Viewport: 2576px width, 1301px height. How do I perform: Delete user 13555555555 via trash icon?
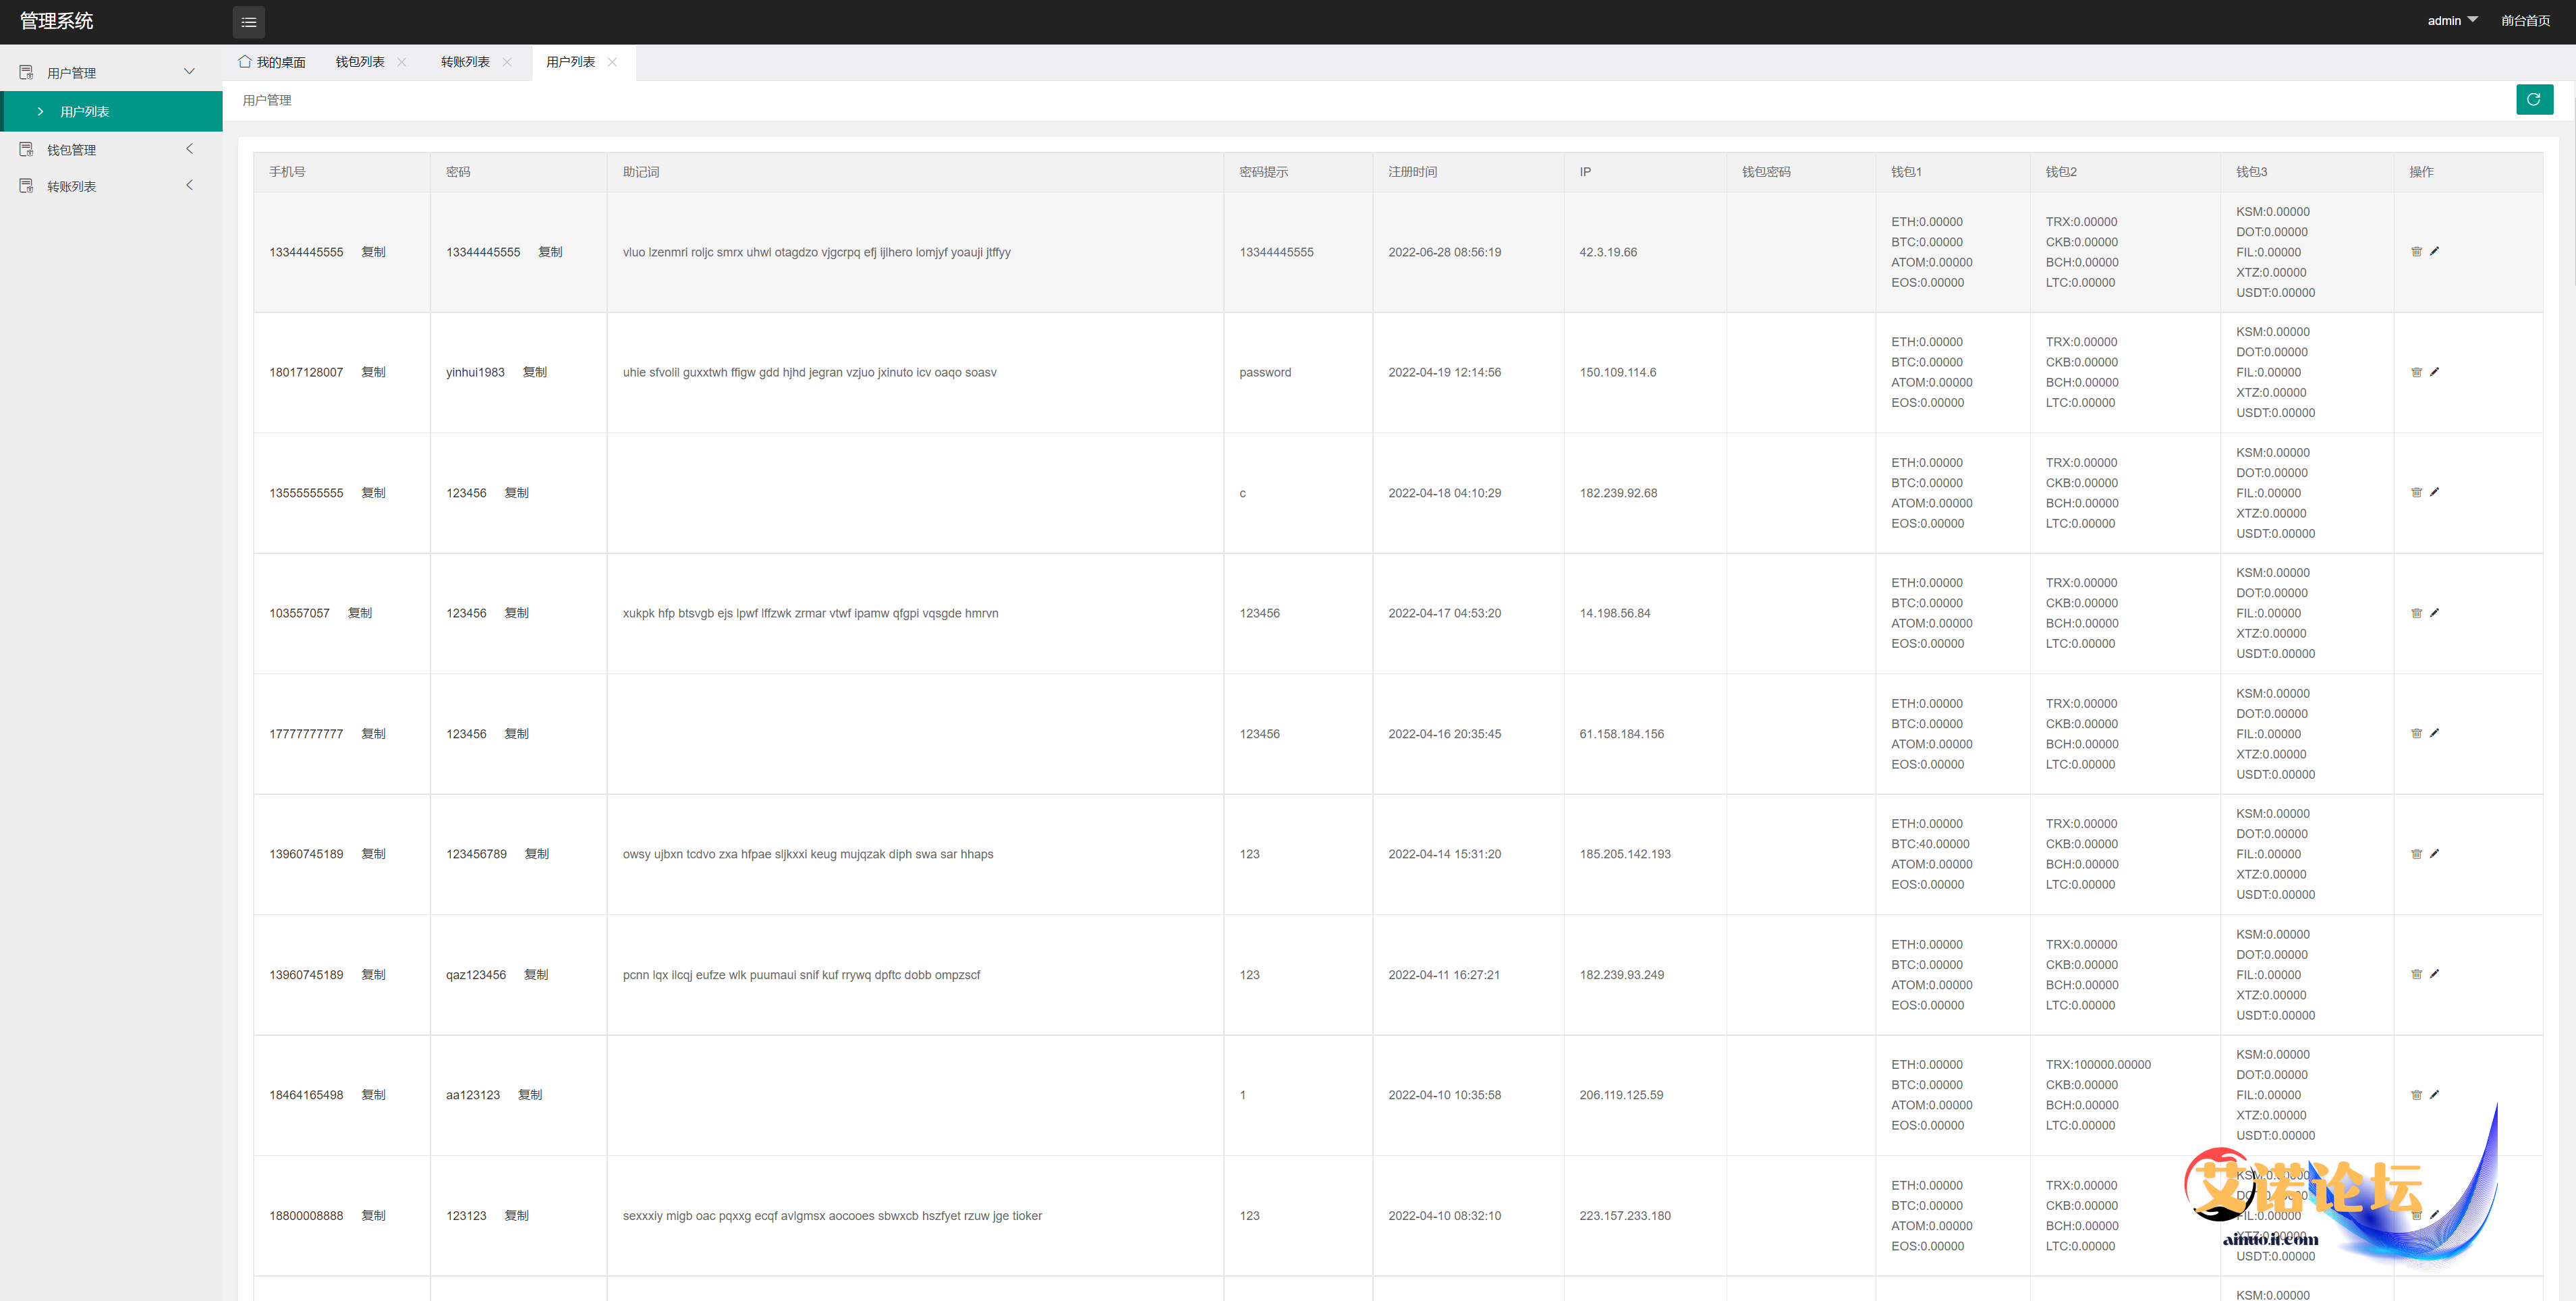click(x=2416, y=492)
